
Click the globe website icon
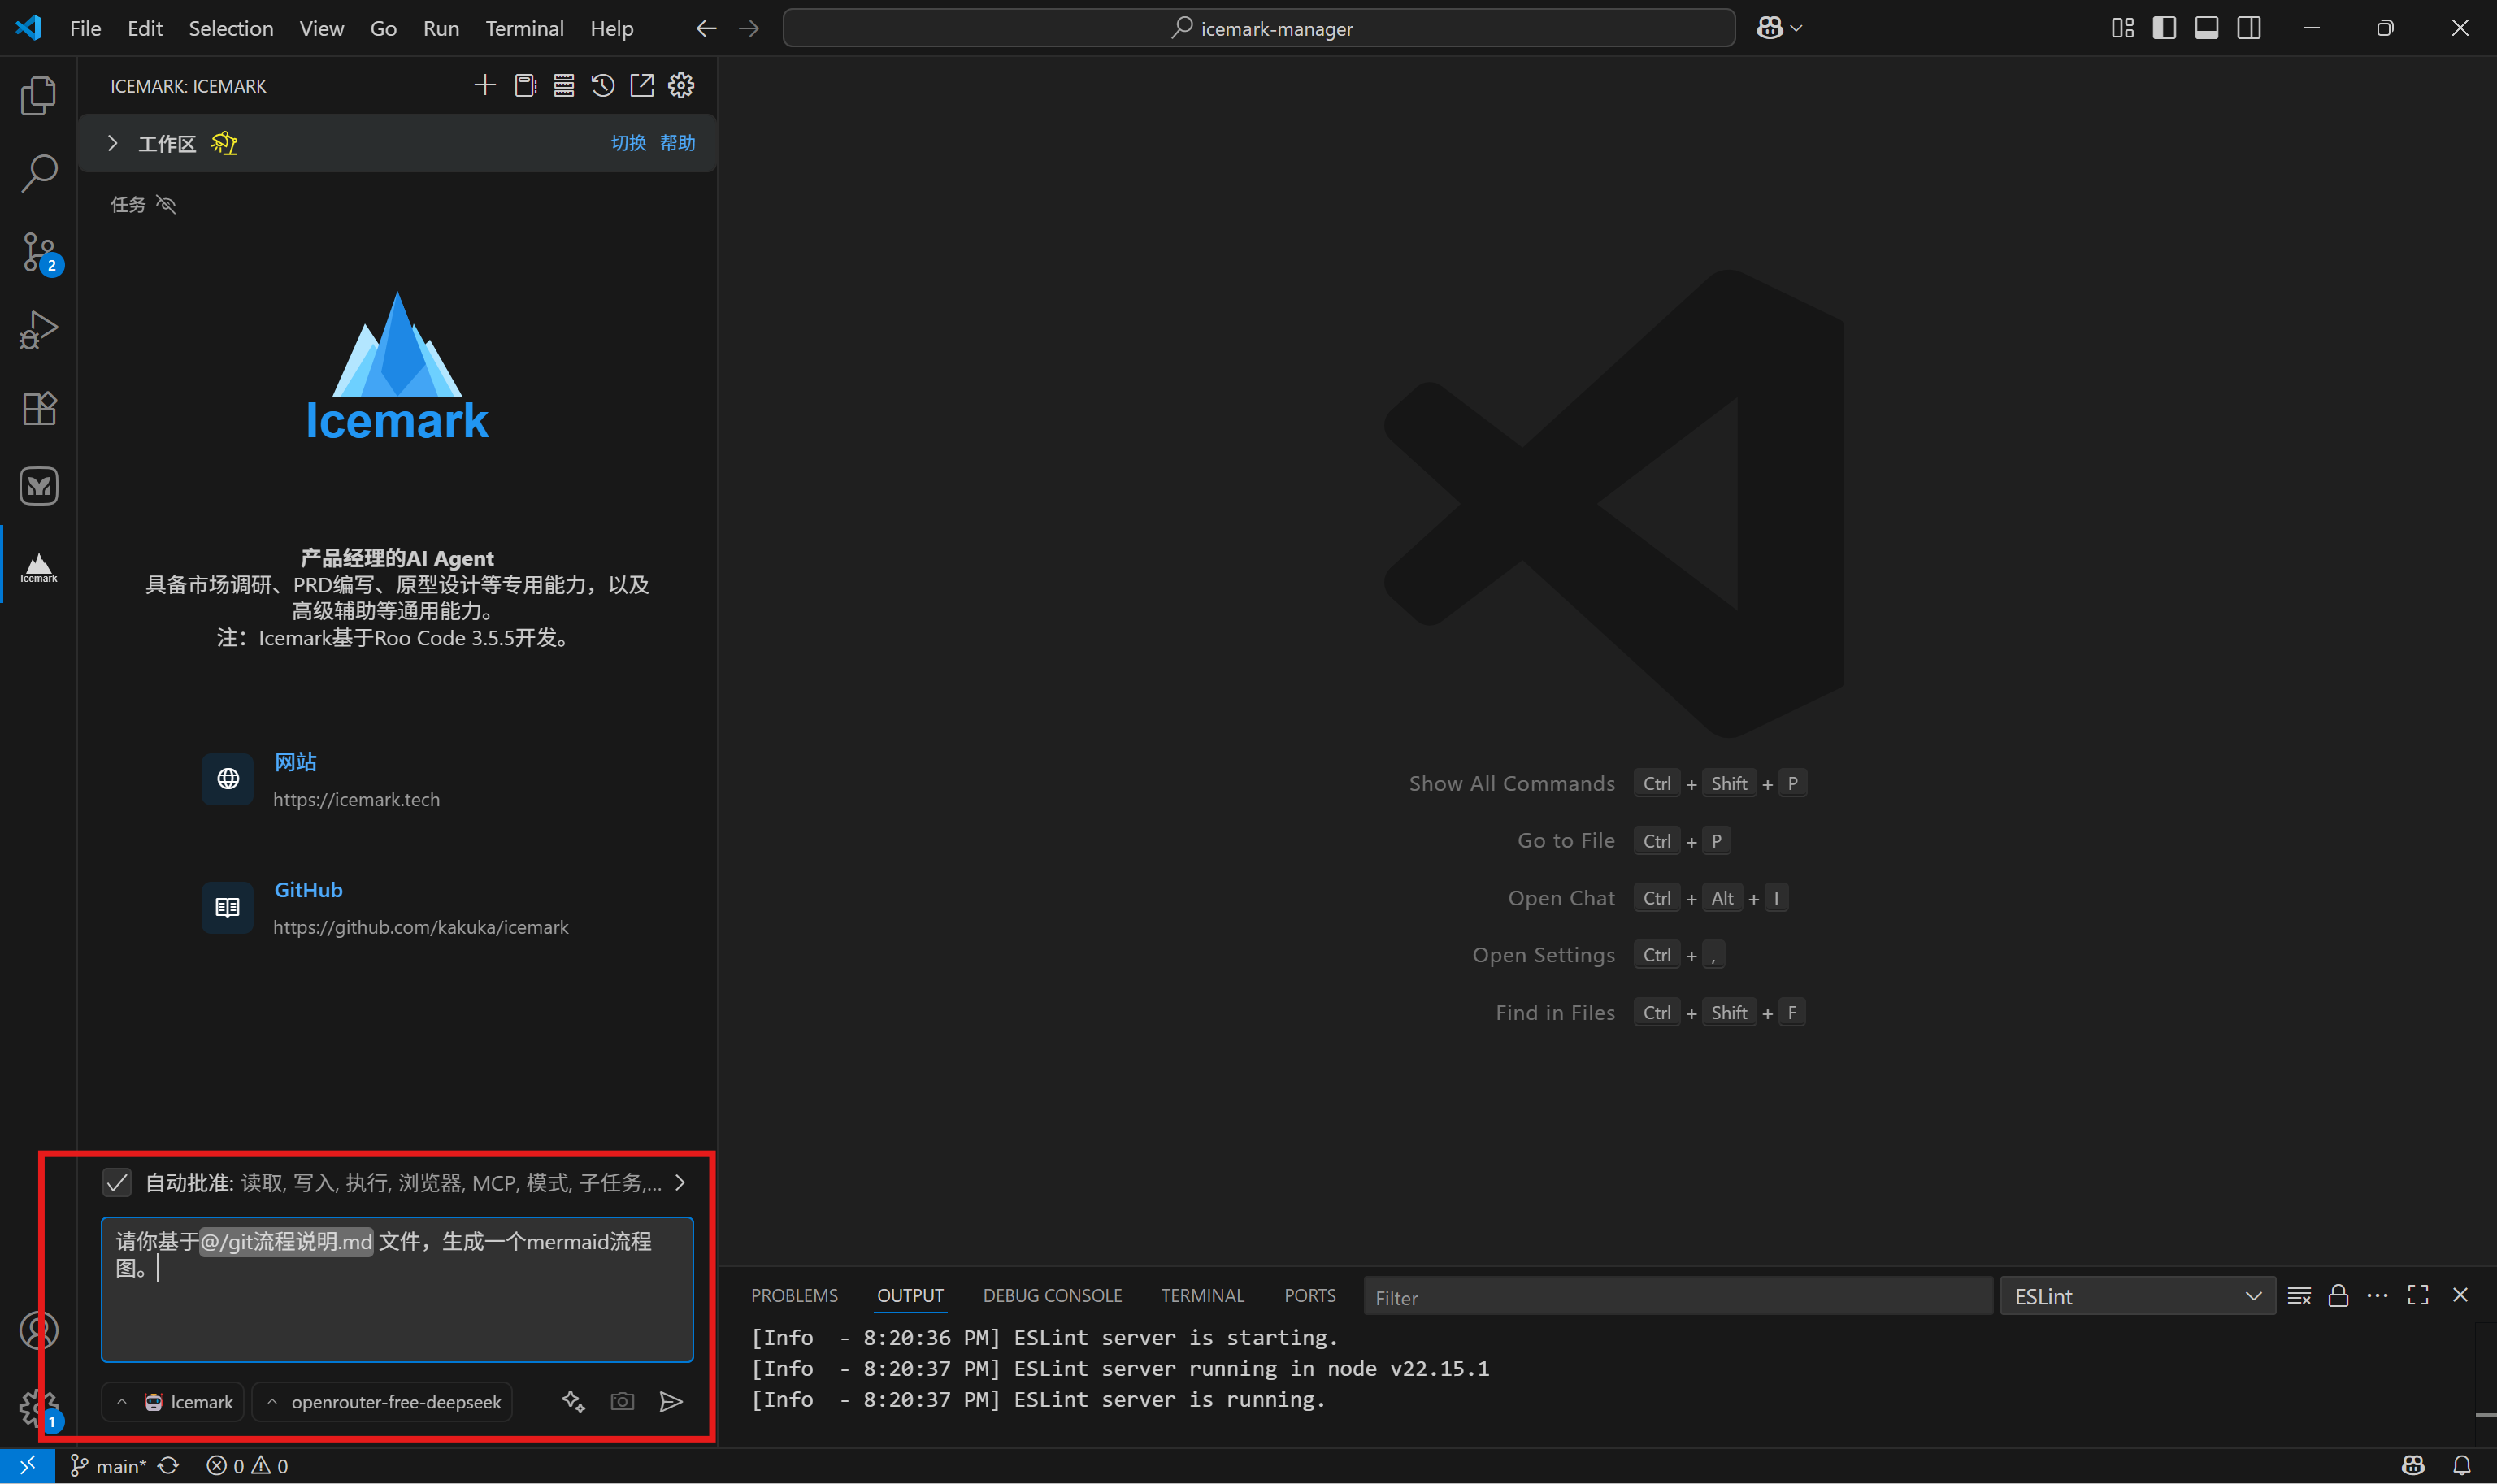pyautogui.click(x=228, y=779)
